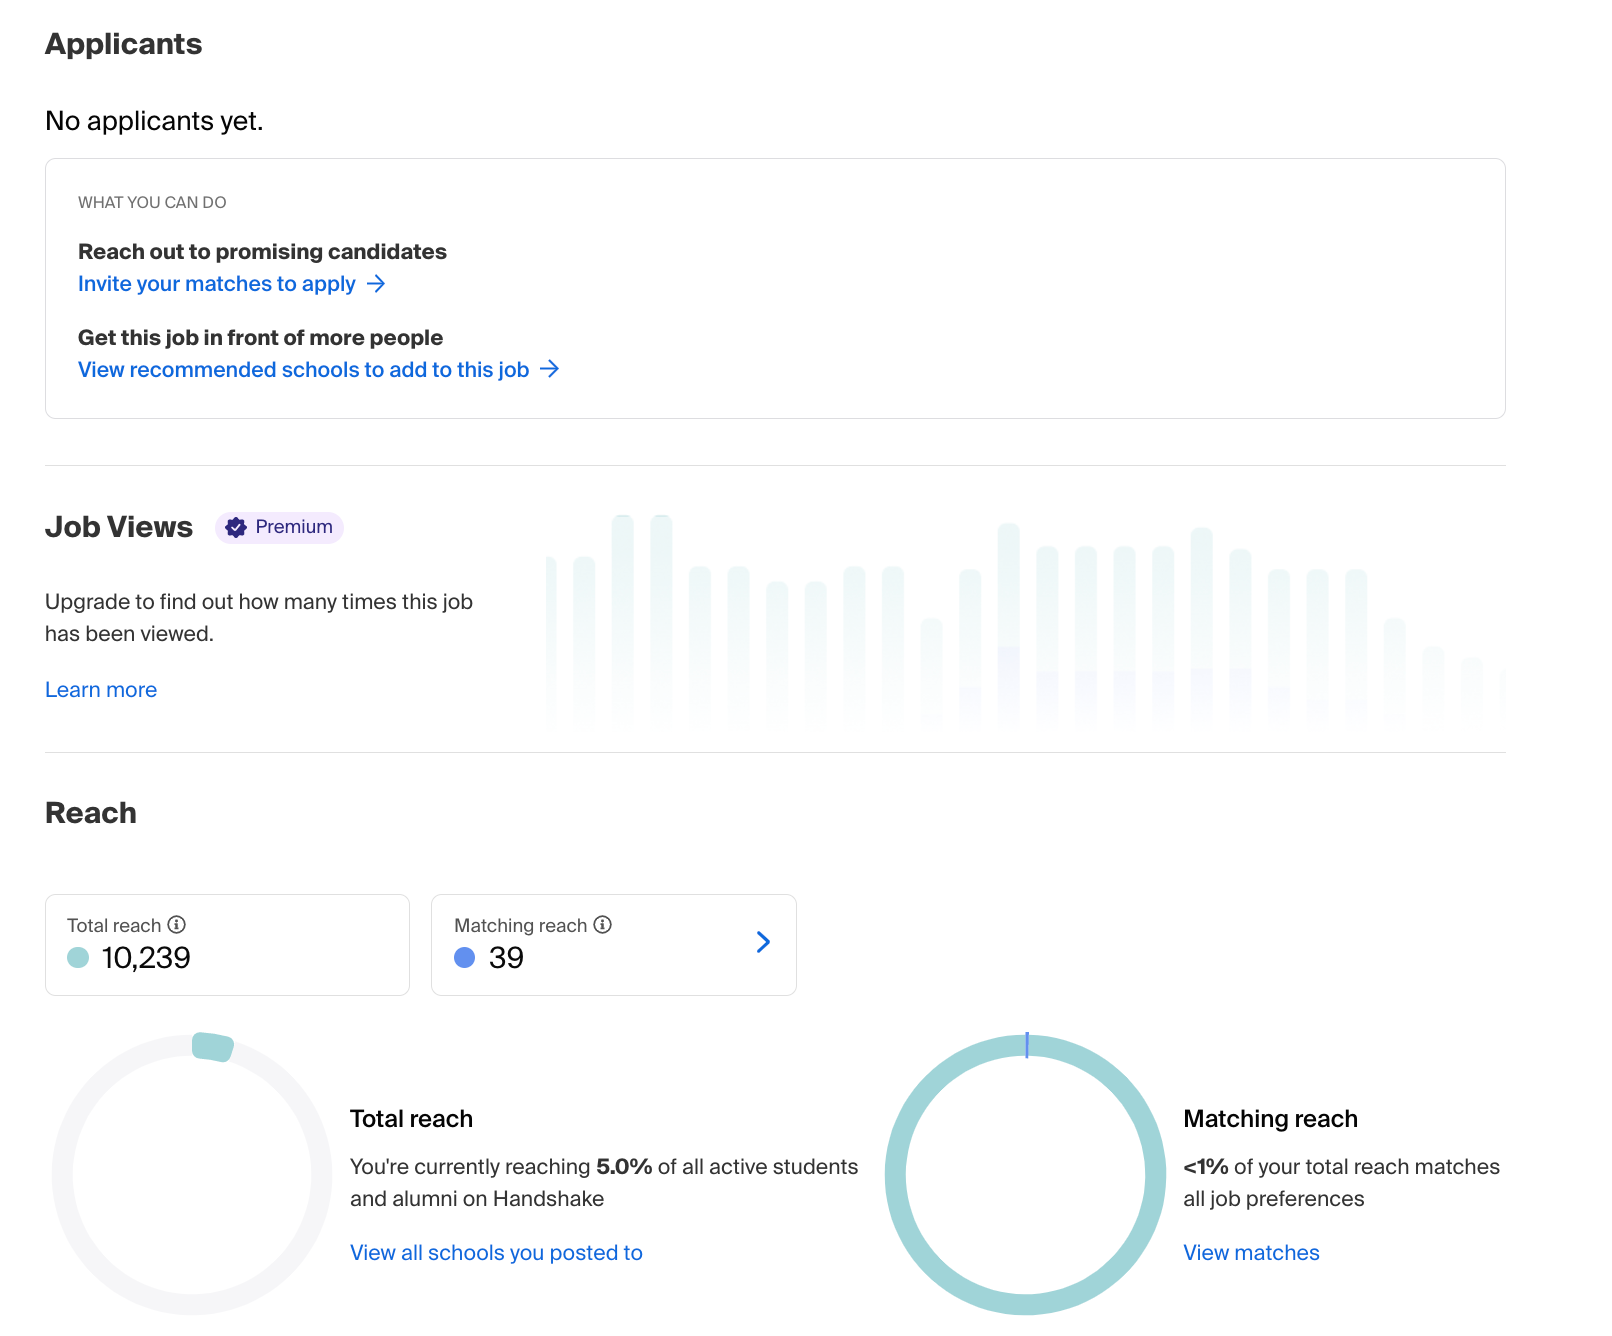The width and height of the screenshot is (1612, 1336).
Task: Click the Matching reach info icon
Action: 603,925
